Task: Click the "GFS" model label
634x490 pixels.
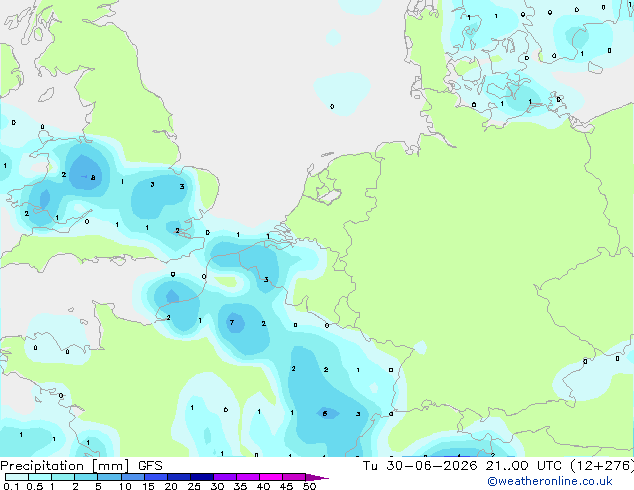Action: point(150,466)
